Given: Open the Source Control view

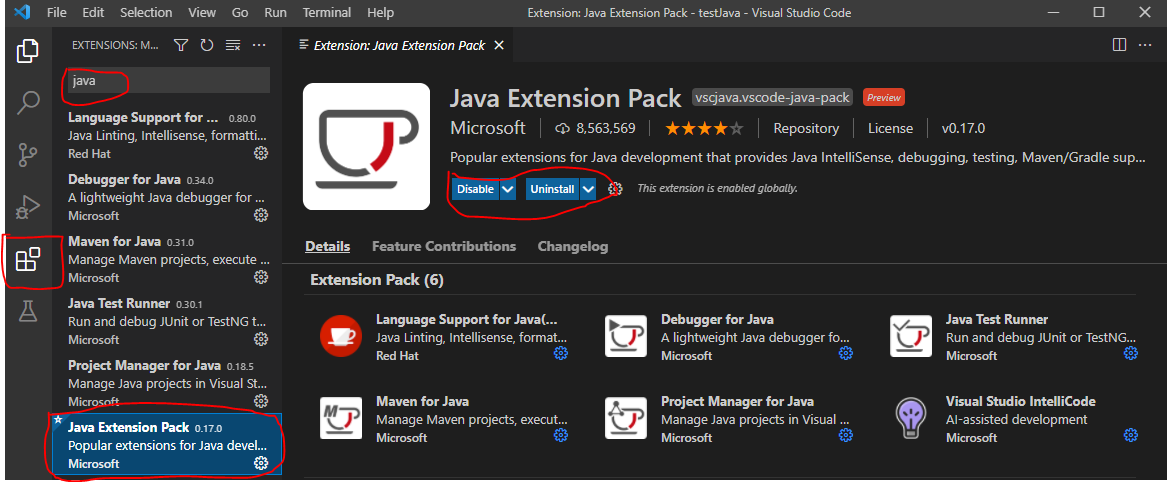Looking at the screenshot, I should 28,155.
